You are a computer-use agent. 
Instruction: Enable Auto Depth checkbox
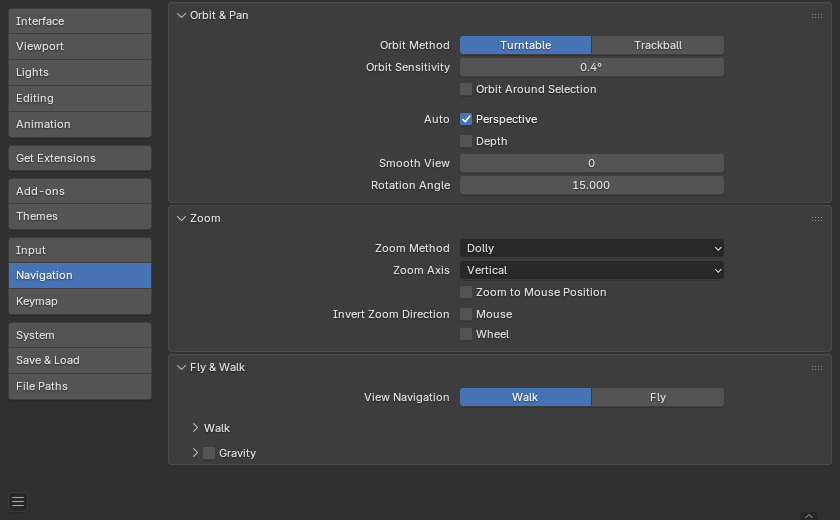pyautogui.click(x=466, y=141)
